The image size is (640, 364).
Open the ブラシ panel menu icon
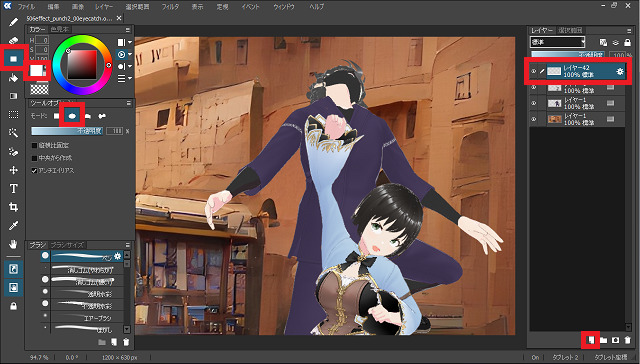coord(128,245)
